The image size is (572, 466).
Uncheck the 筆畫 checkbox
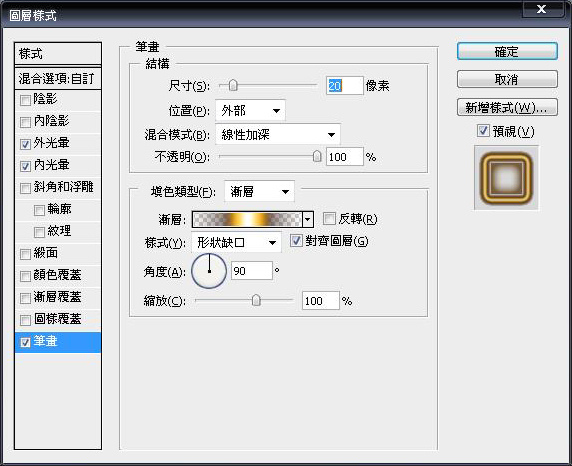25,342
